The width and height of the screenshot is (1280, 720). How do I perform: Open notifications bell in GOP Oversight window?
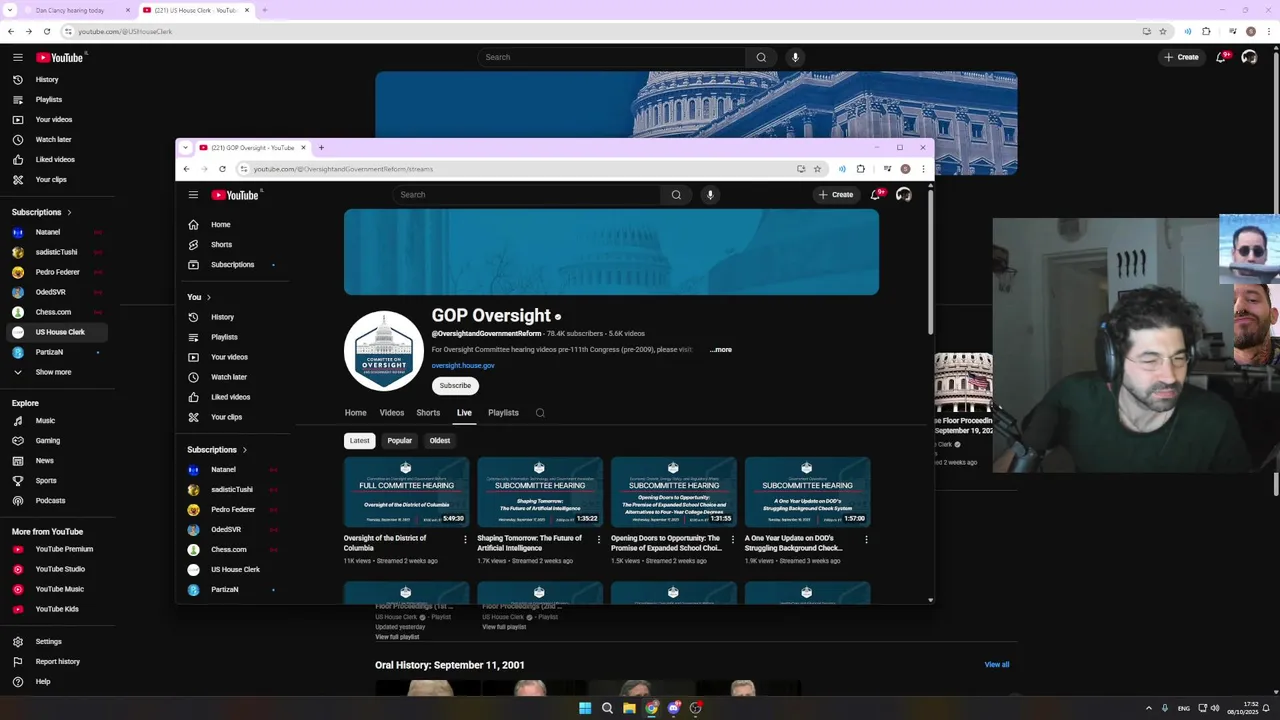875,195
